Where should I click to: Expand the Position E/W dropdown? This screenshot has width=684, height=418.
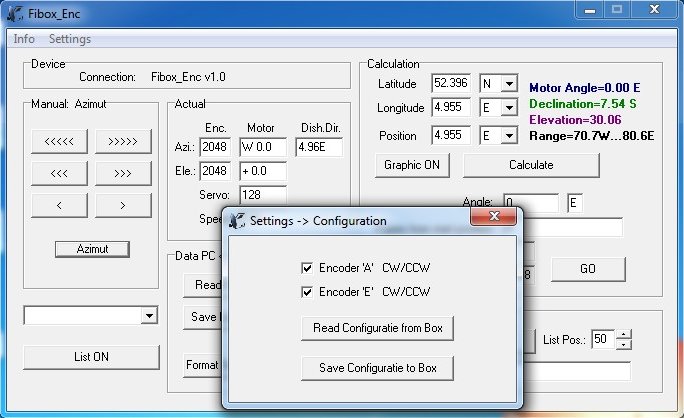pyautogui.click(x=509, y=135)
